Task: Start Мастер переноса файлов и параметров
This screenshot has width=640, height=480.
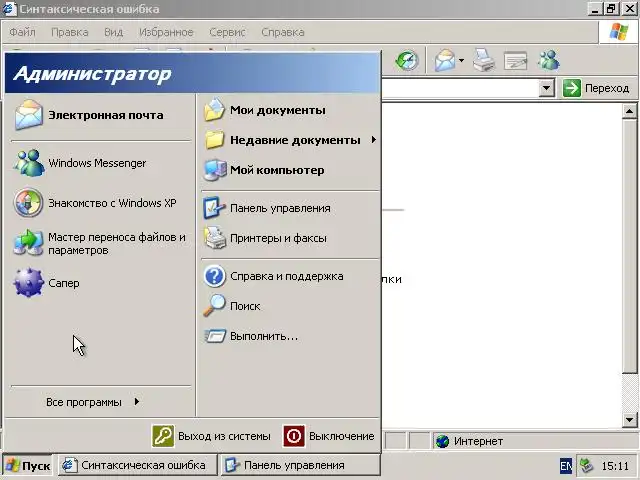Action: click(x=100, y=243)
